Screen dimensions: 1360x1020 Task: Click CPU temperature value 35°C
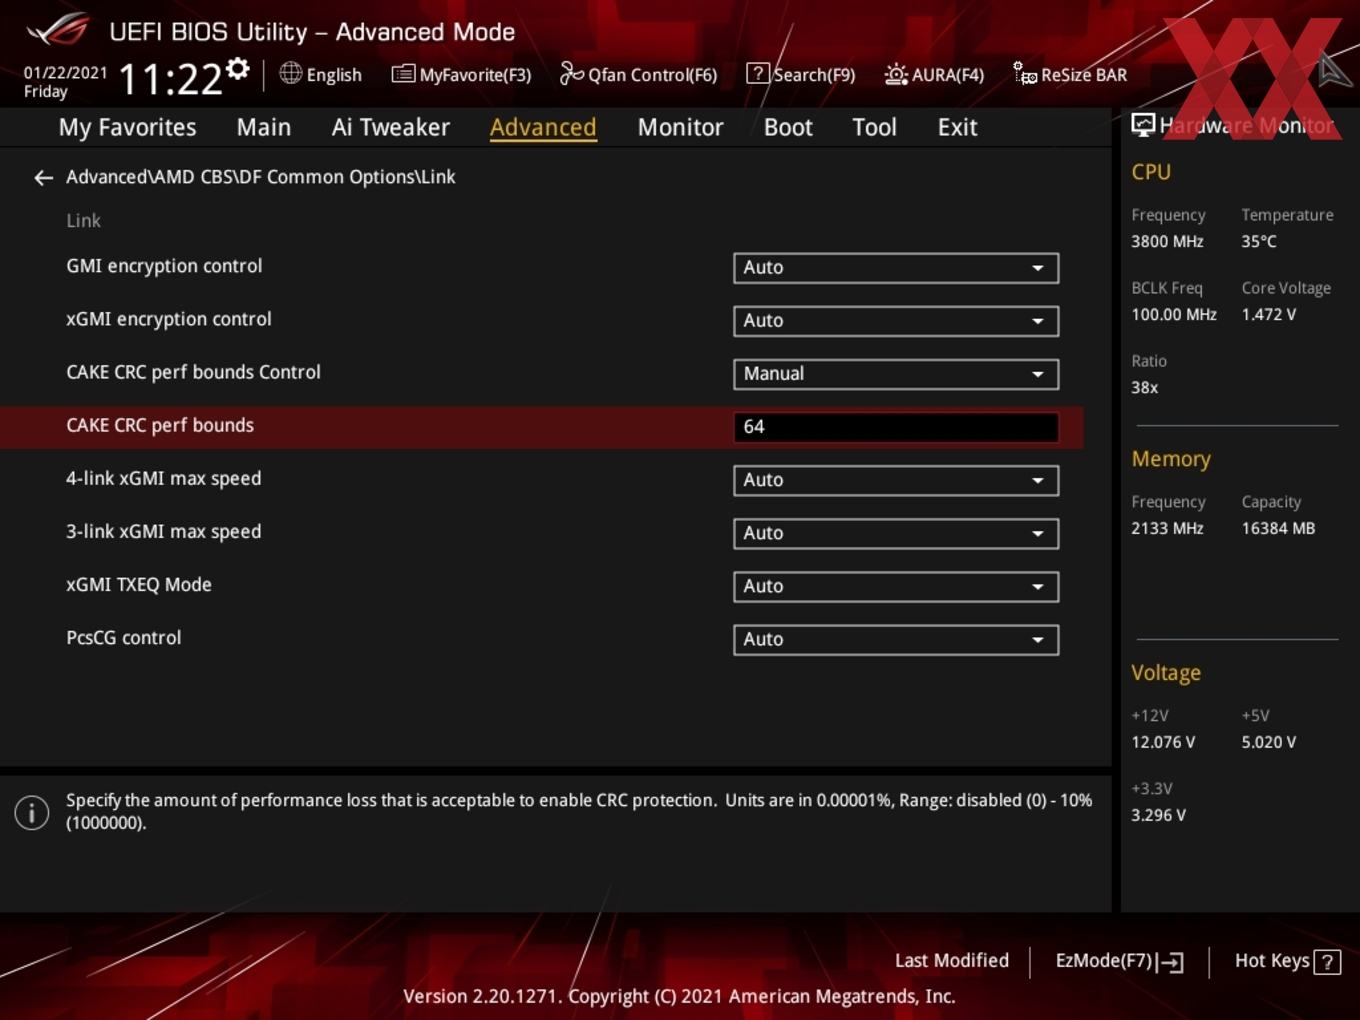[x=1259, y=241]
